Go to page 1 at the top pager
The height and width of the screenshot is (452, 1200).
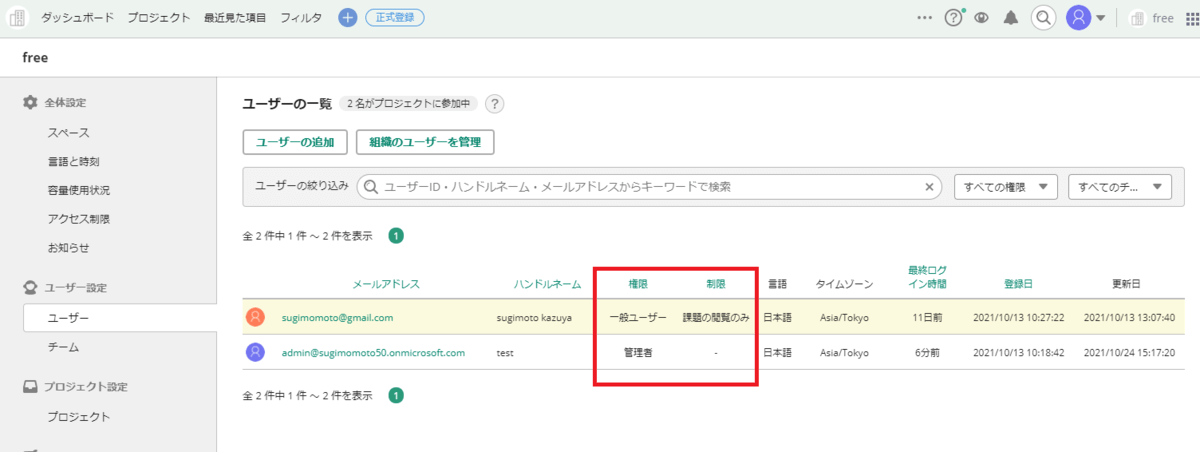coord(396,237)
